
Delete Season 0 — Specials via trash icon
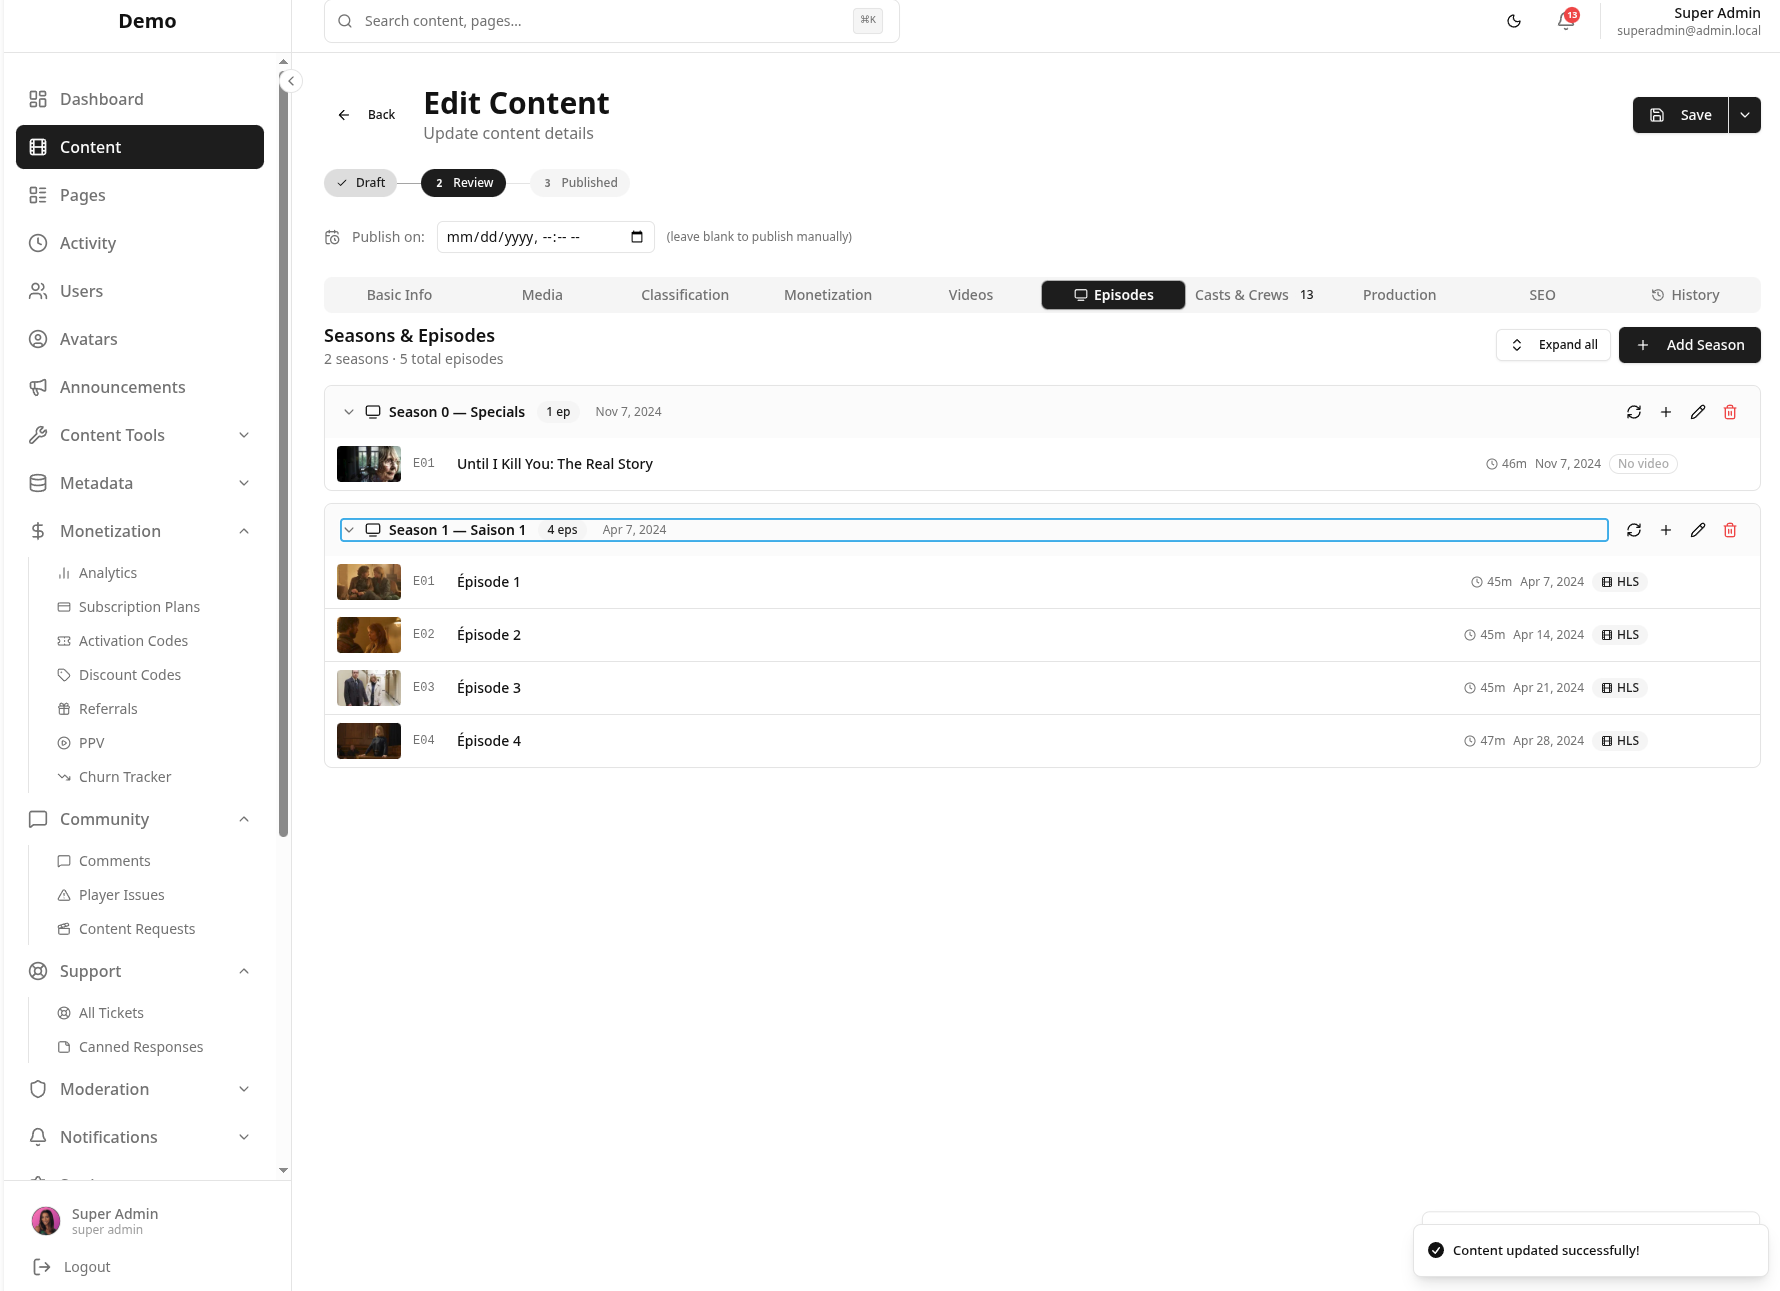(x=1730, y=412)
